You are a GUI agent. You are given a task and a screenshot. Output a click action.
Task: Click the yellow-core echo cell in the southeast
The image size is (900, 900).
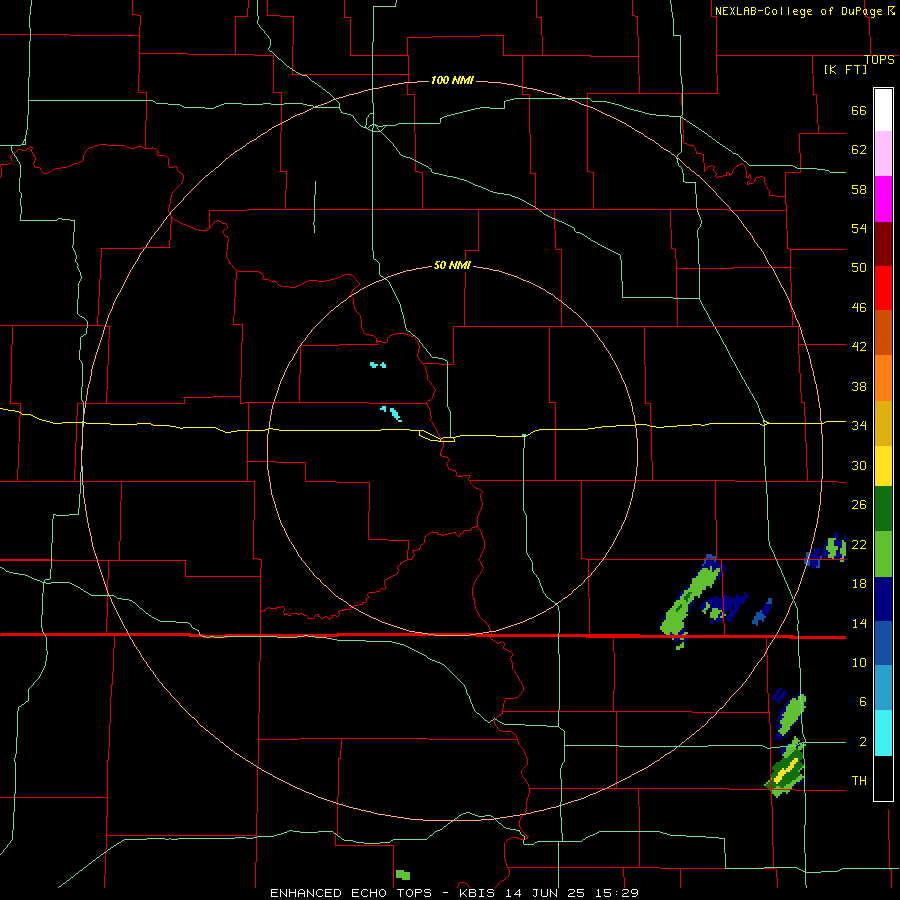click(785, 772)
